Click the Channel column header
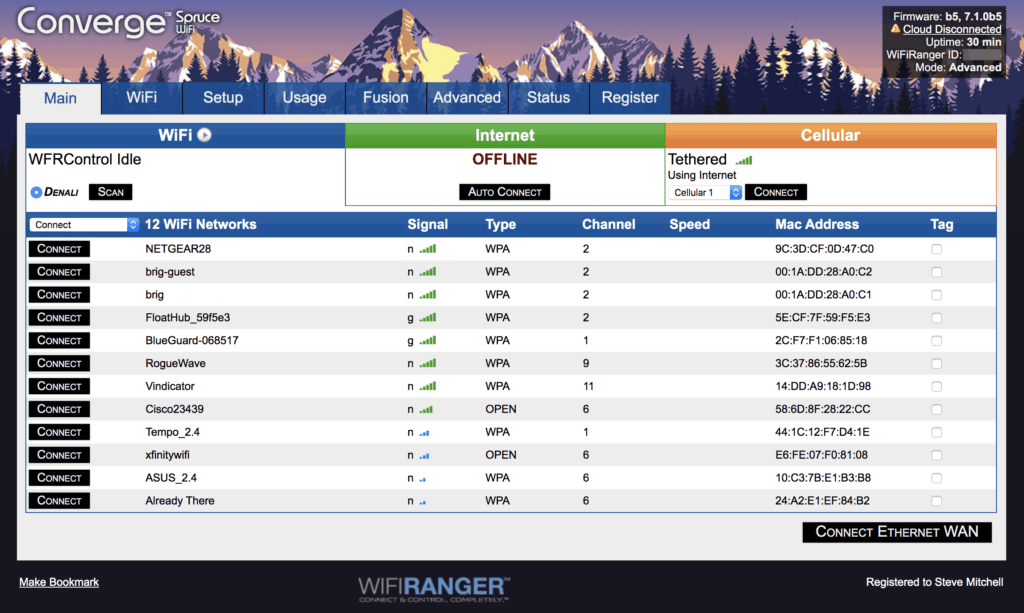This screenshot has height=613, width=1024. click(x=608, y=225)
